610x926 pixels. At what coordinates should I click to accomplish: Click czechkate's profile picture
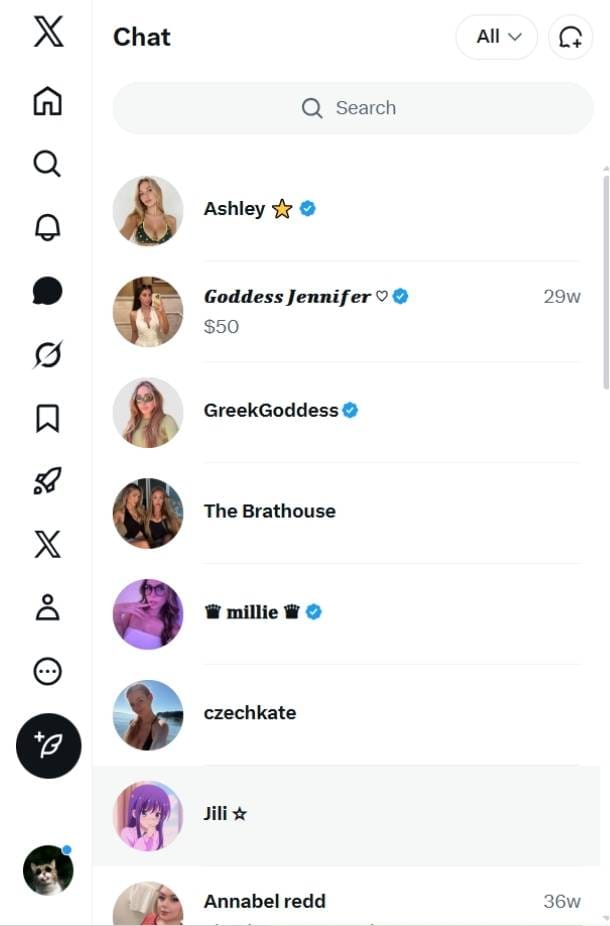(147, 714)
